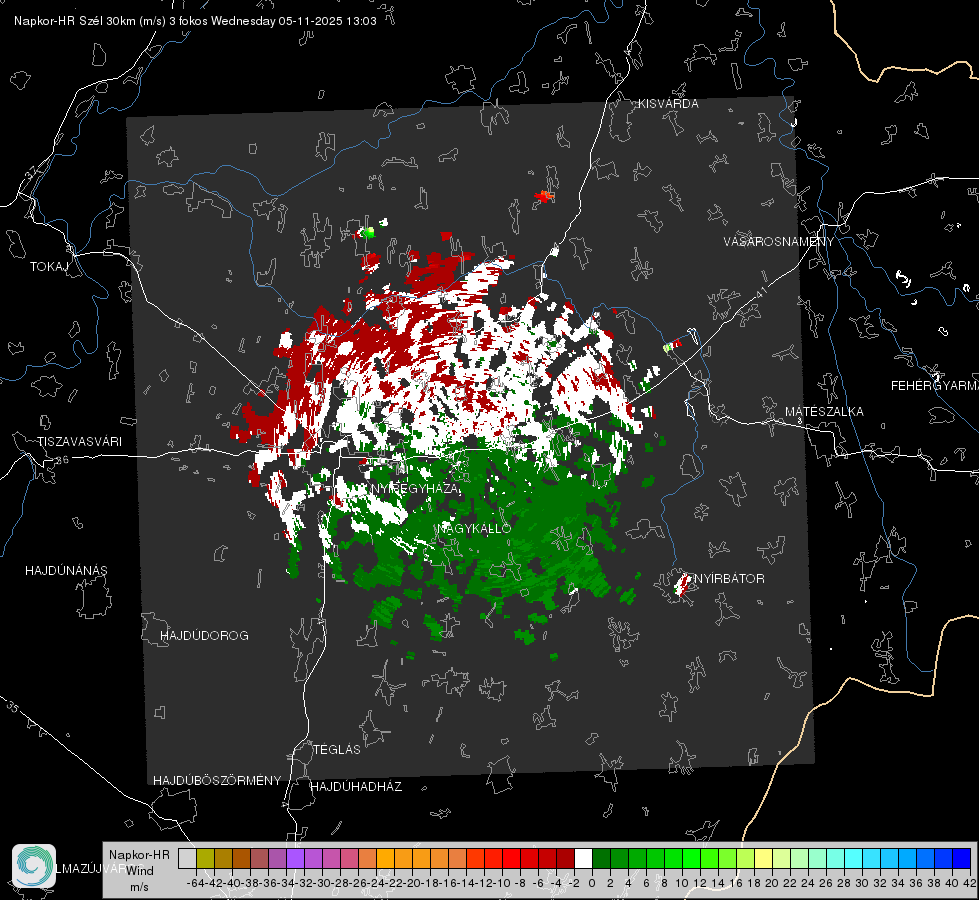Click the Napkor-HR Wind m/s legend title
979x900 pixels.
click(139, 871)
